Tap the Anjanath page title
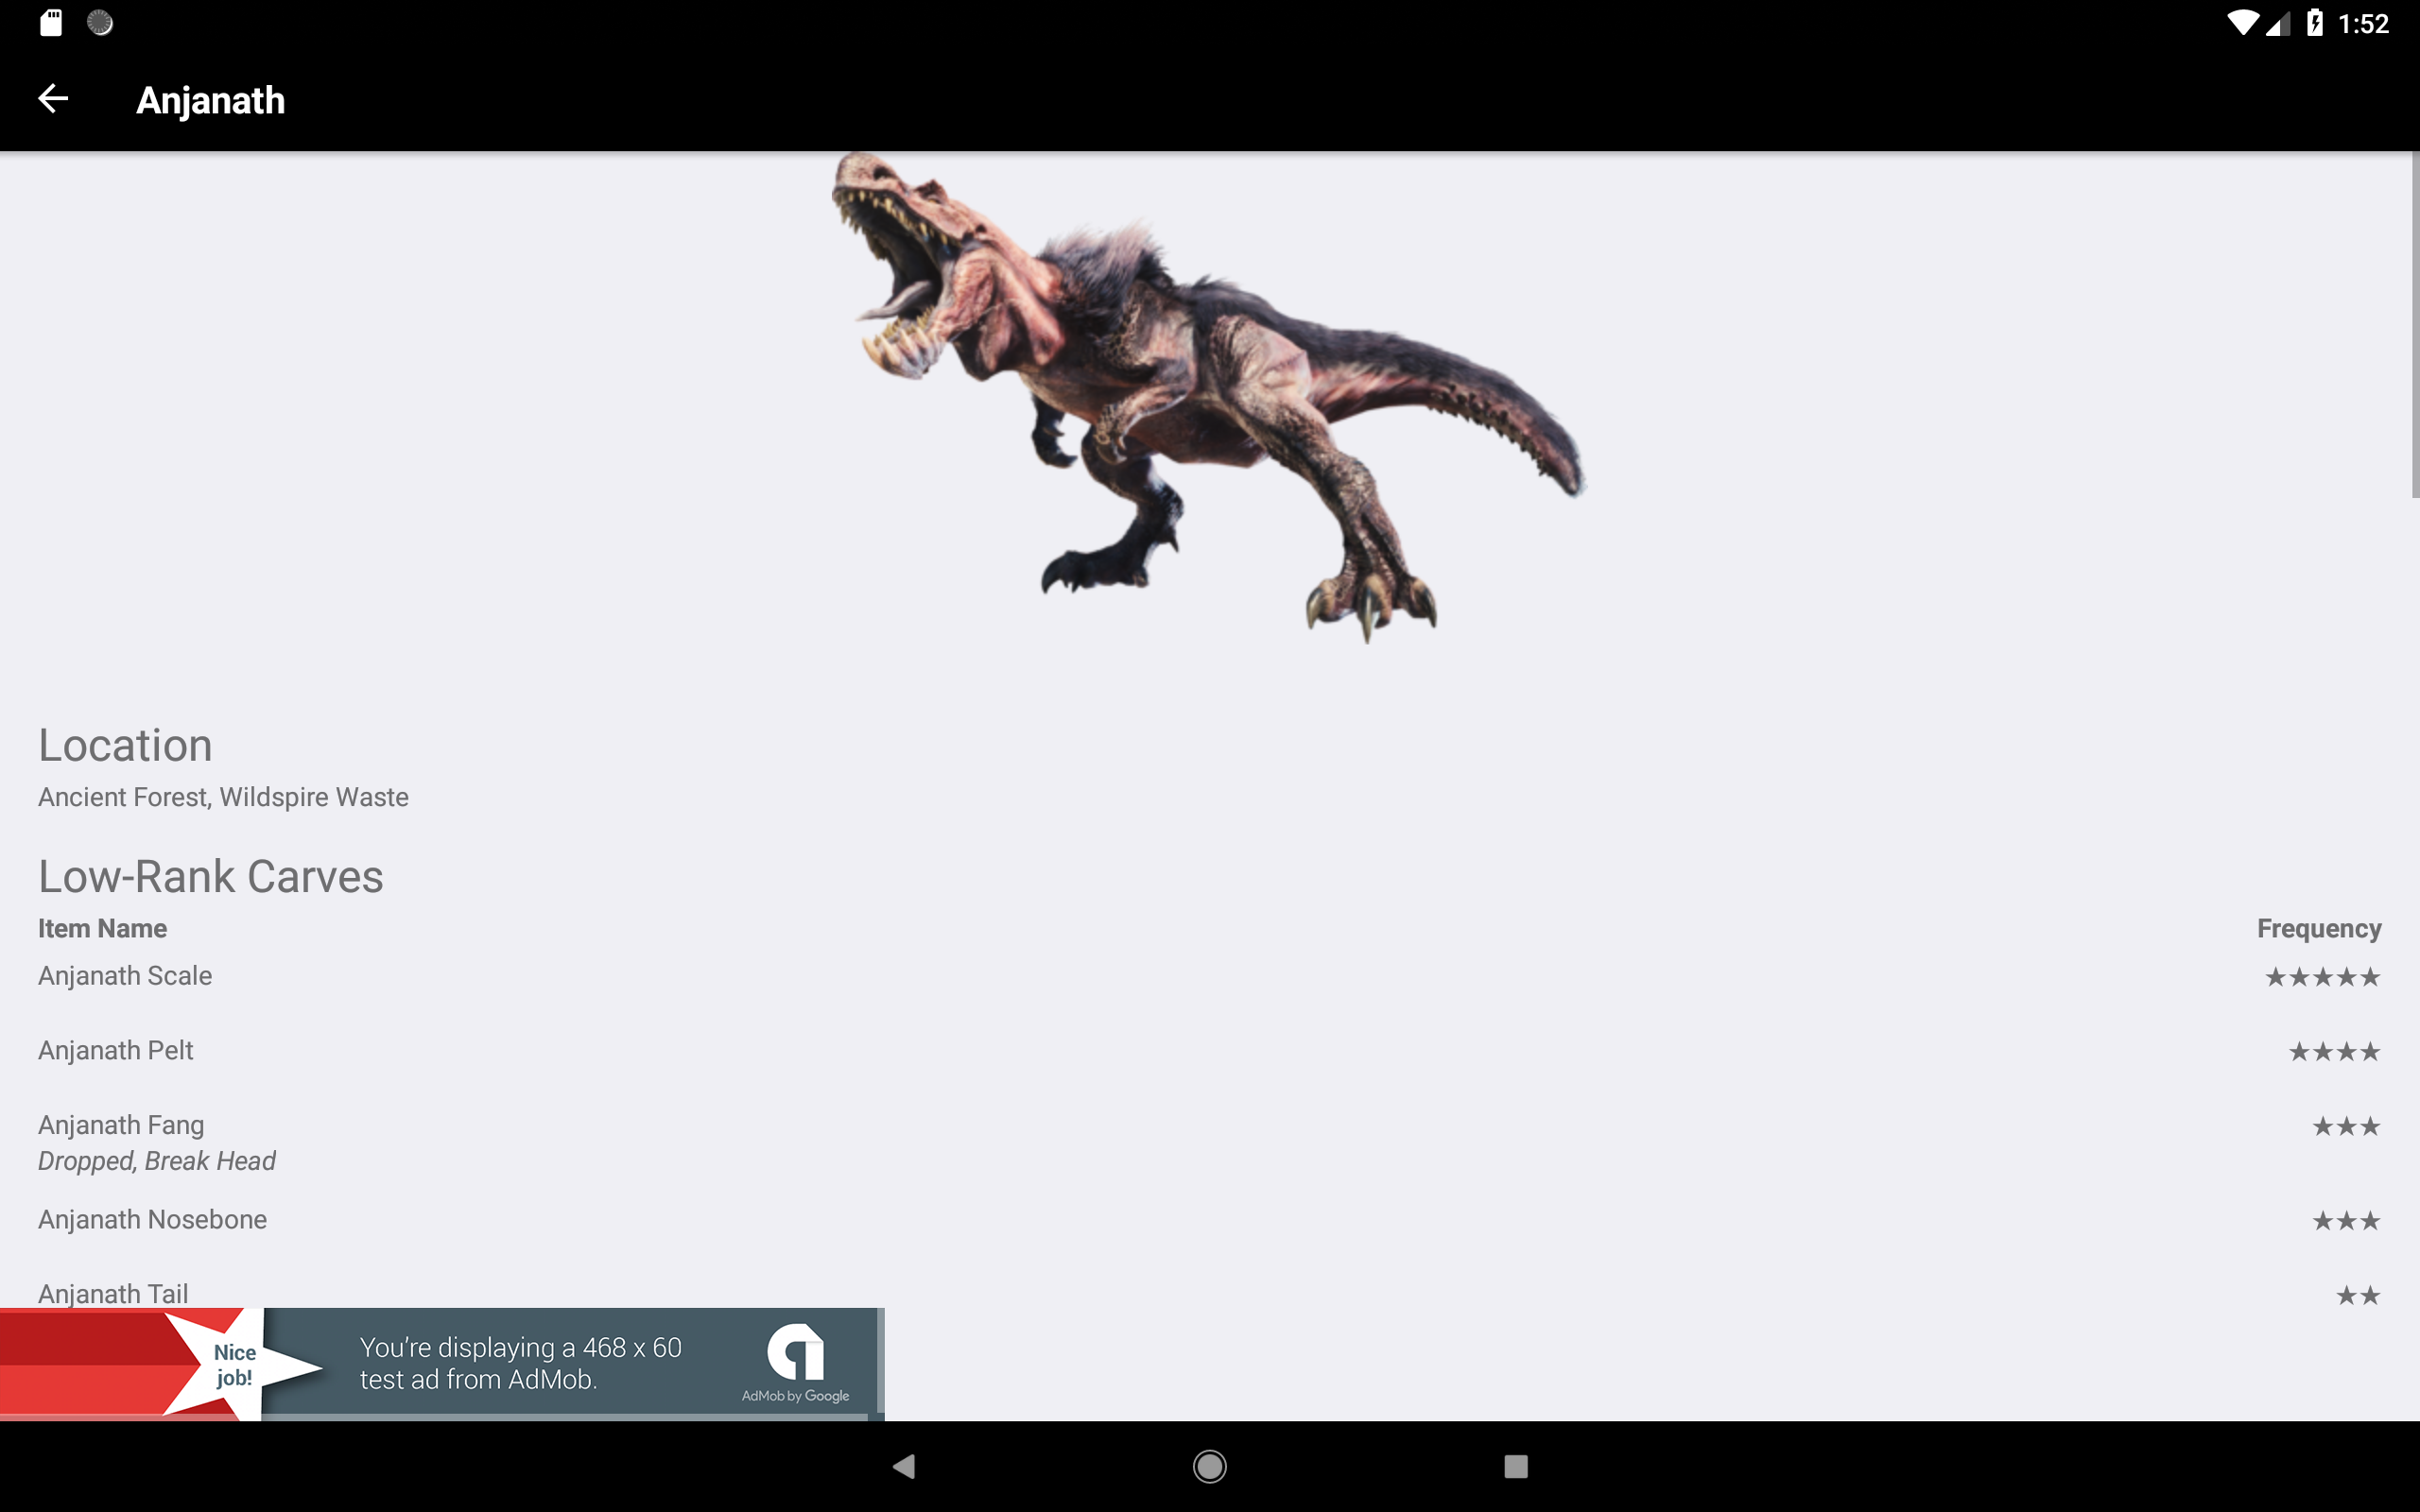Viewport: 2420px width, 1512px height. pyautogui.click(x=210, y=100)
